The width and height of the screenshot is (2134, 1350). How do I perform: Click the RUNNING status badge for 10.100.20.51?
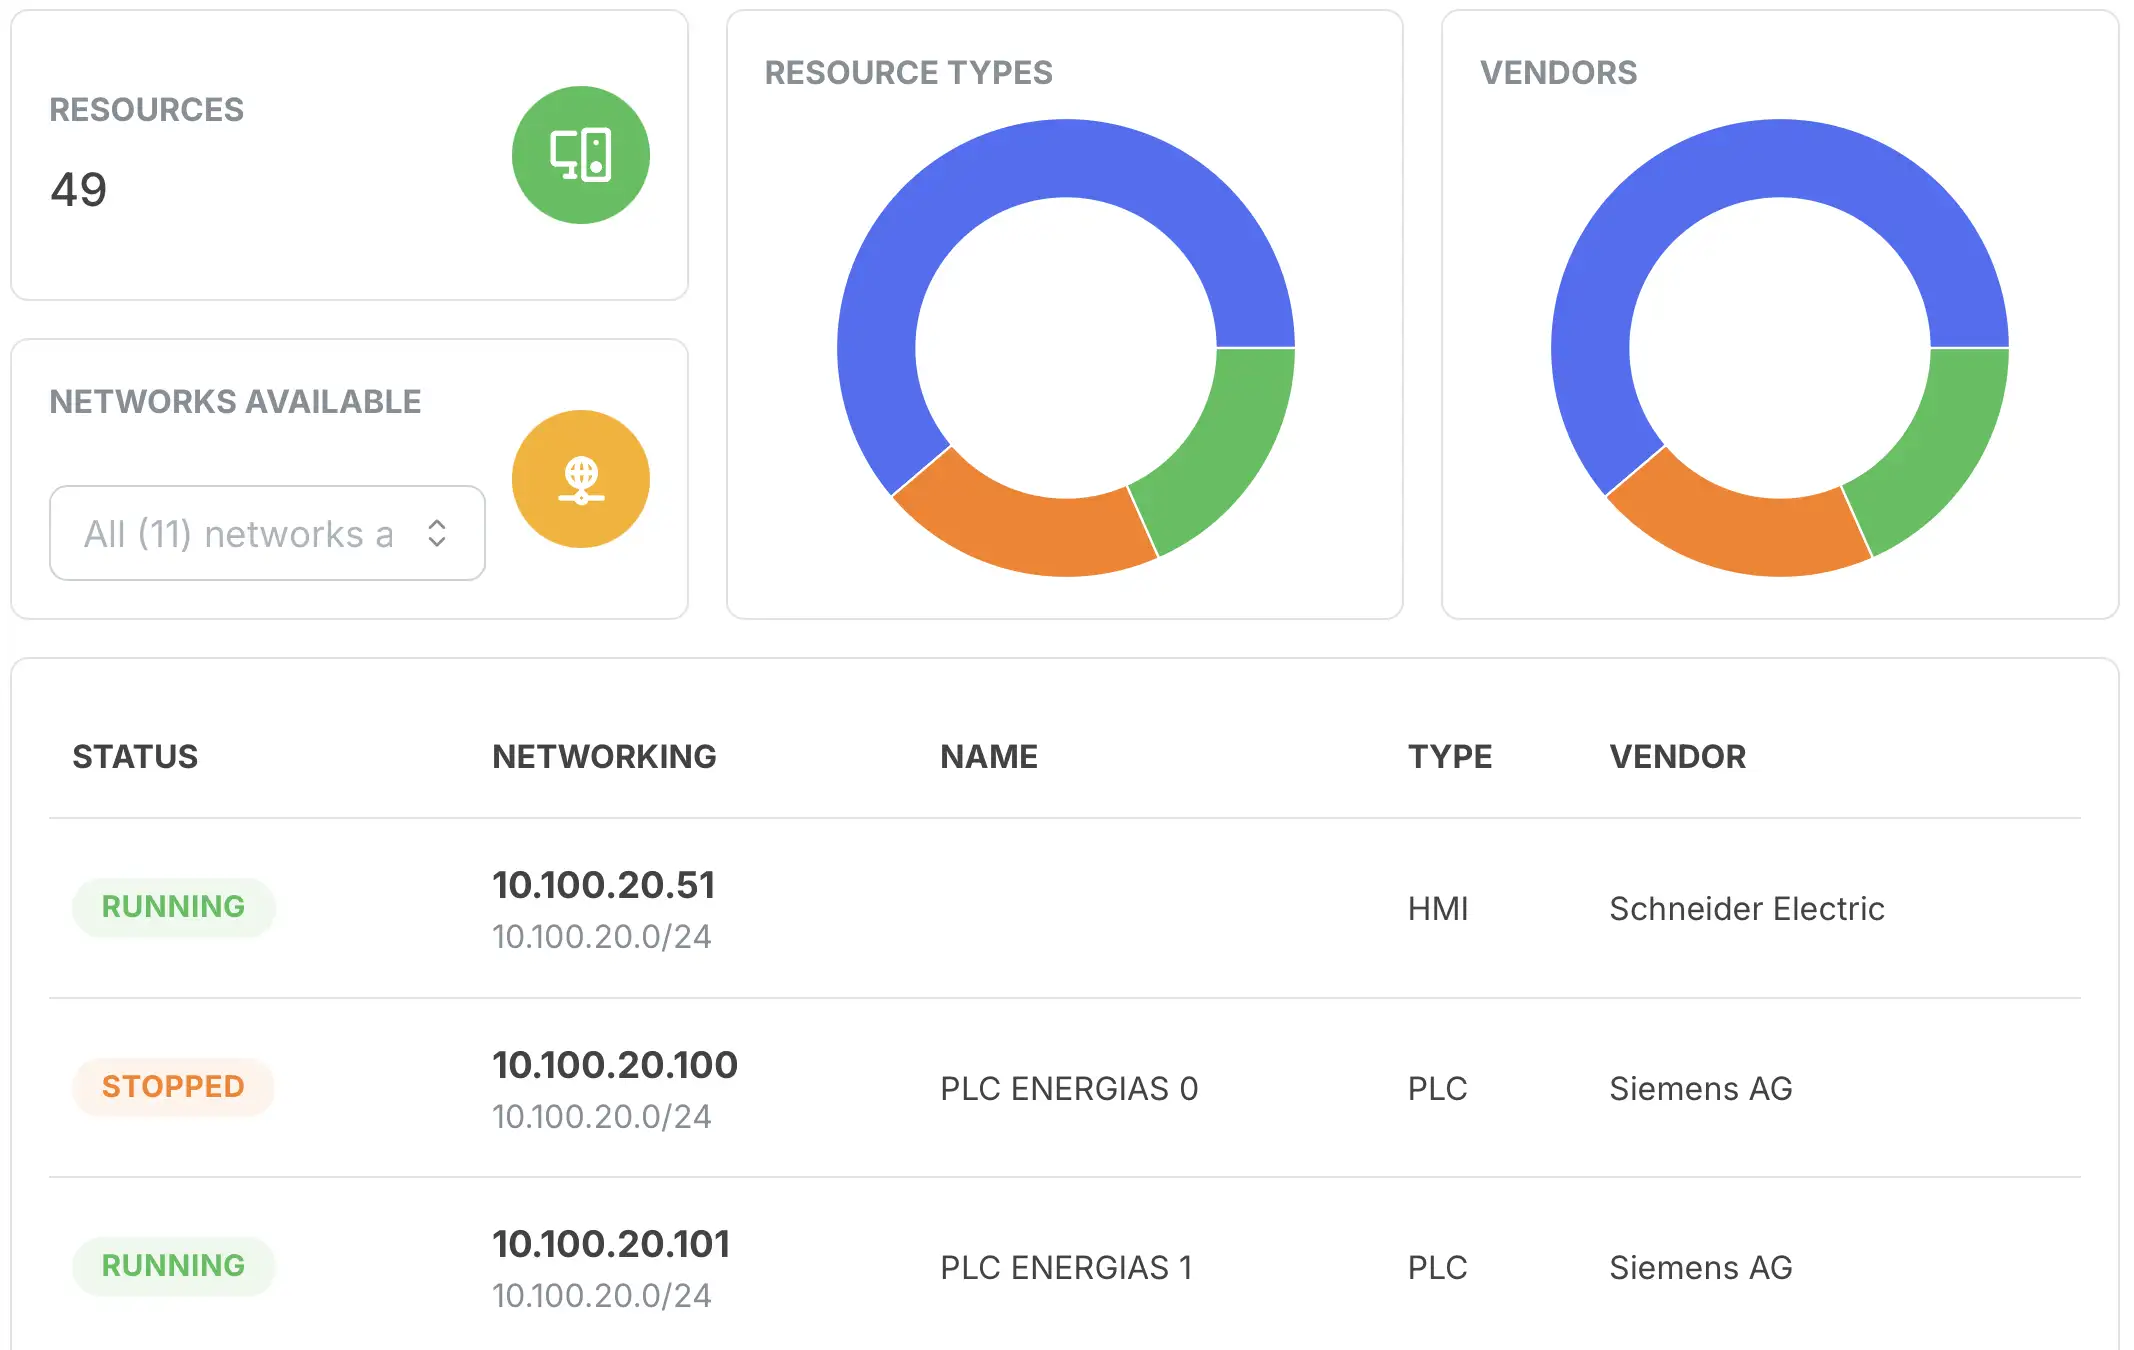tap(173, 907)
